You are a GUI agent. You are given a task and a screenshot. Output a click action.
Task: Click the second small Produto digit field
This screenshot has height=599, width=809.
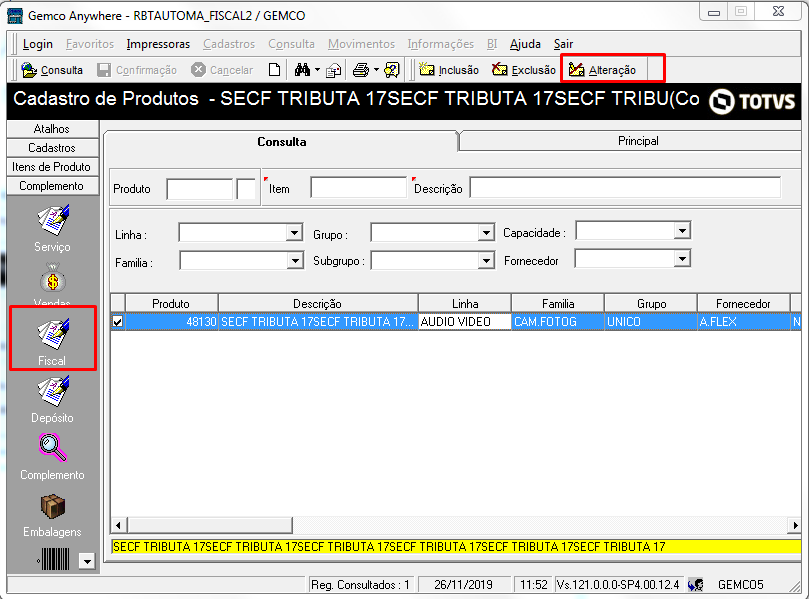[246, 189]
